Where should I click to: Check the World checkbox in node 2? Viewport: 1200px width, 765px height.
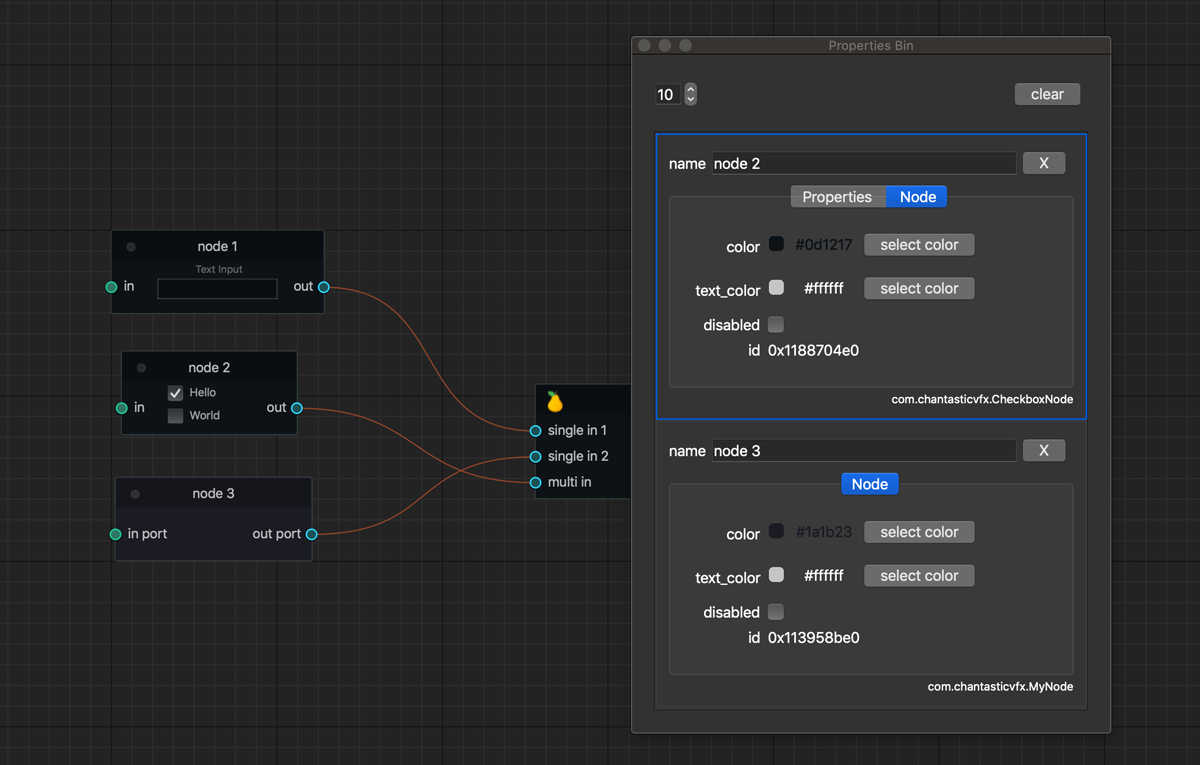(176, 416)
